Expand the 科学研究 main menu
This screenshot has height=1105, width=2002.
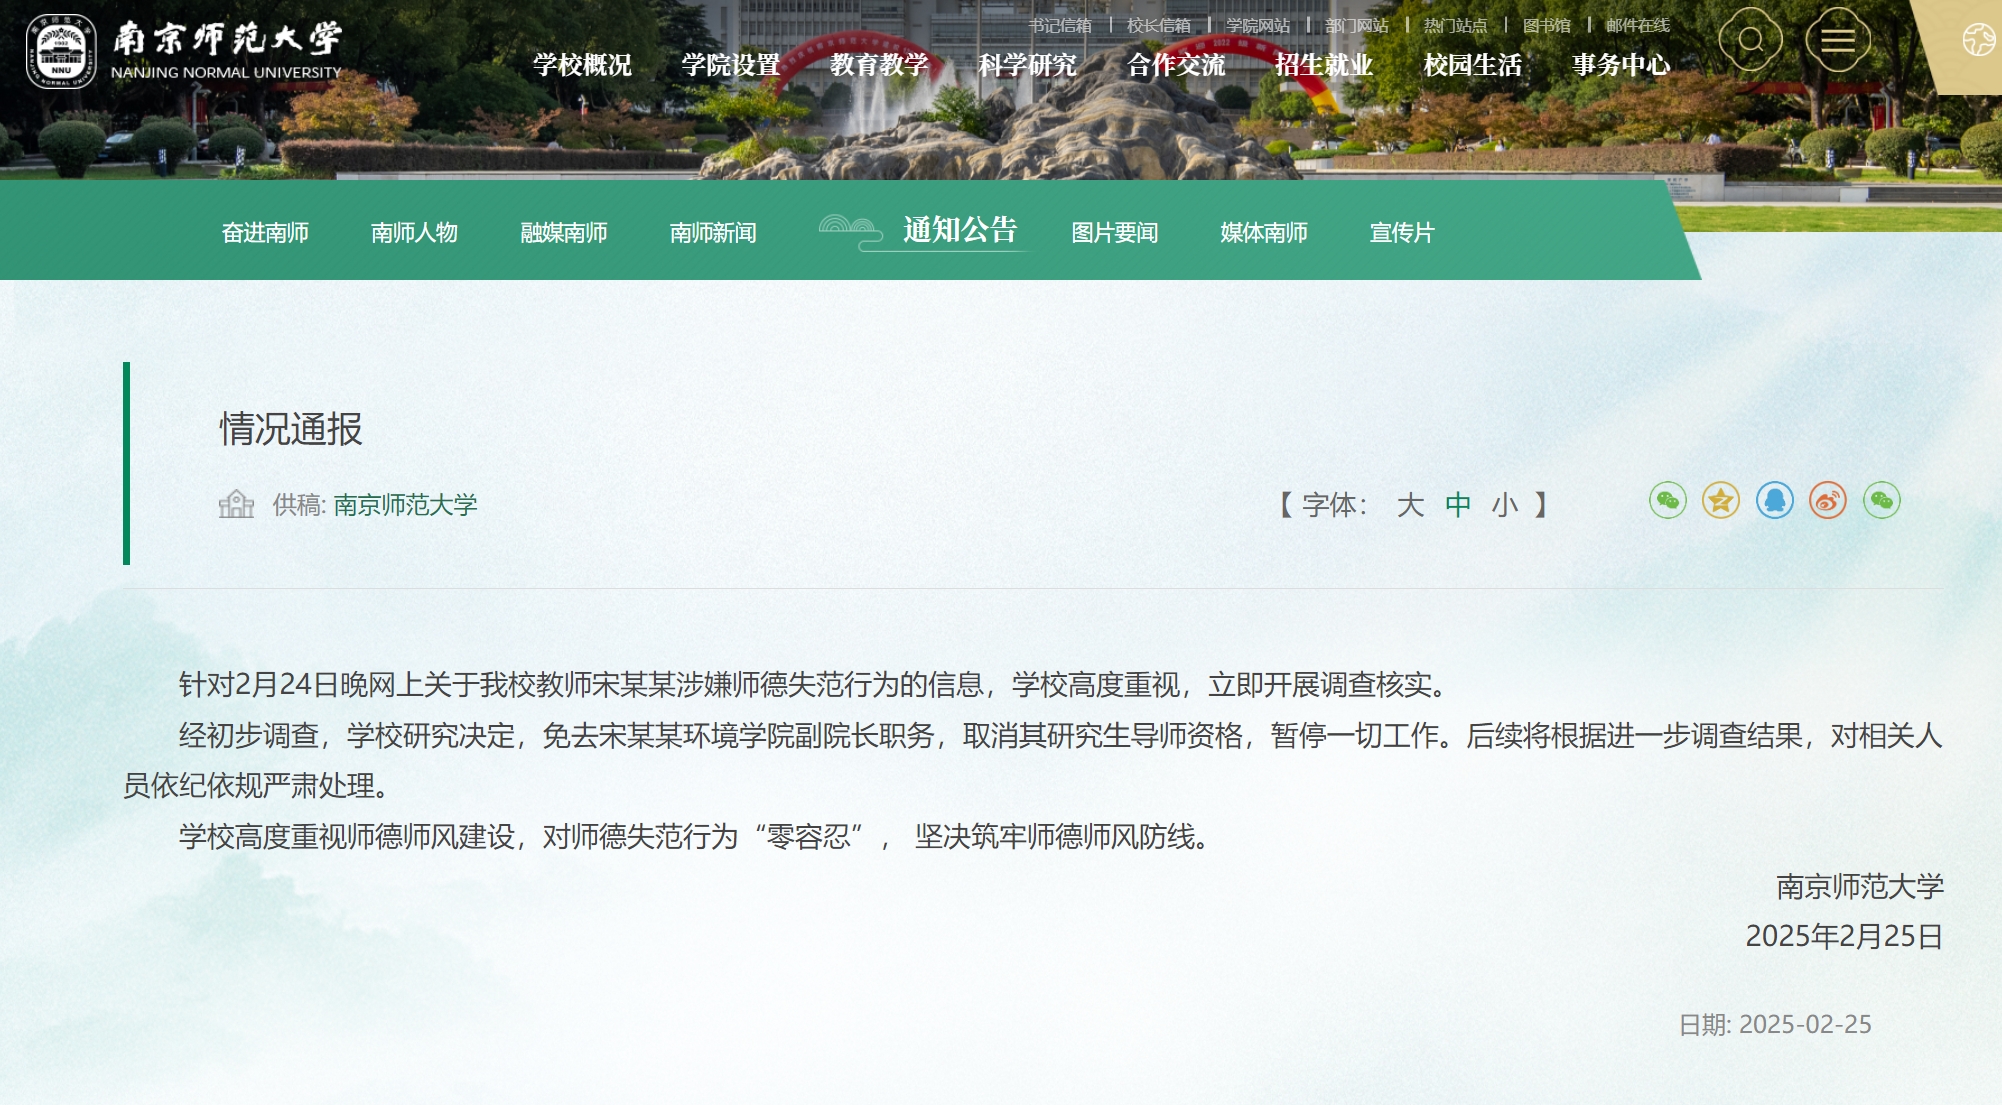(x=1027, y=65)
